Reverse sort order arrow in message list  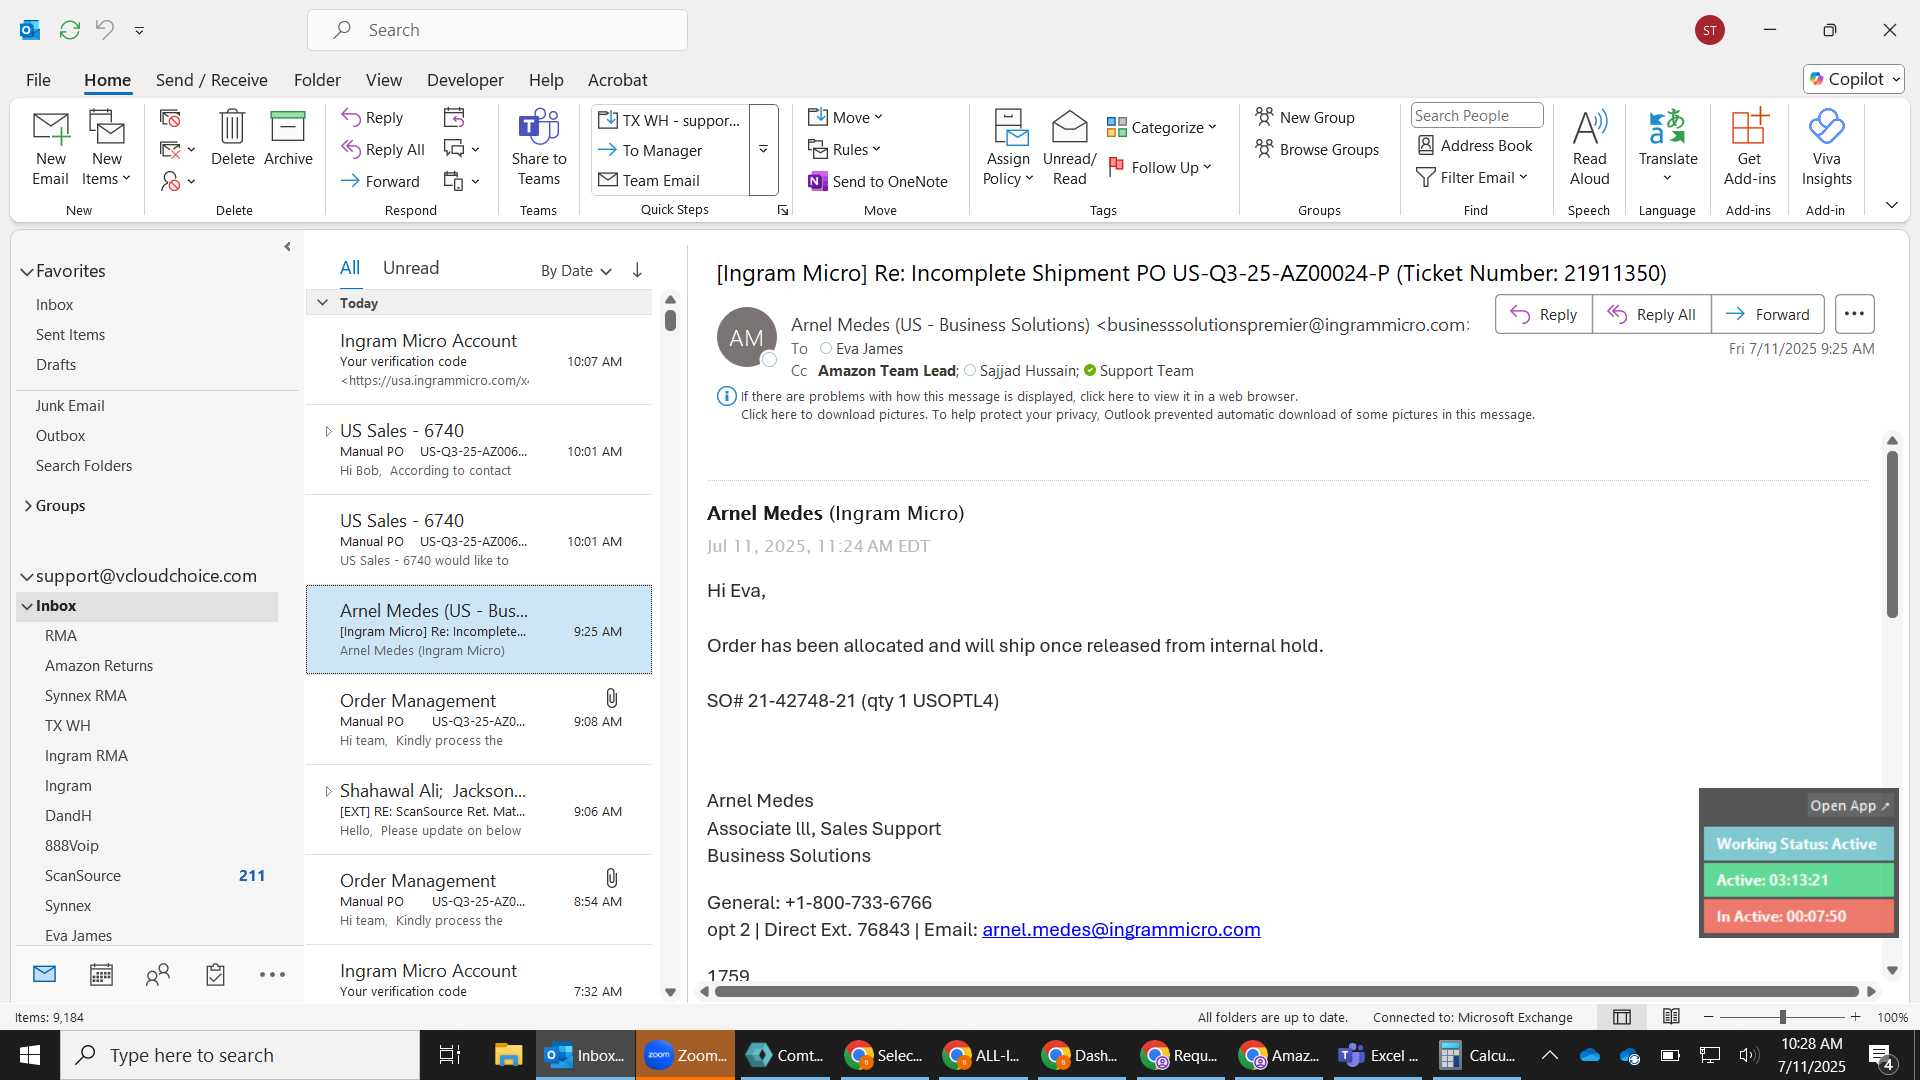pyautogui.click(x=637, y=270)
